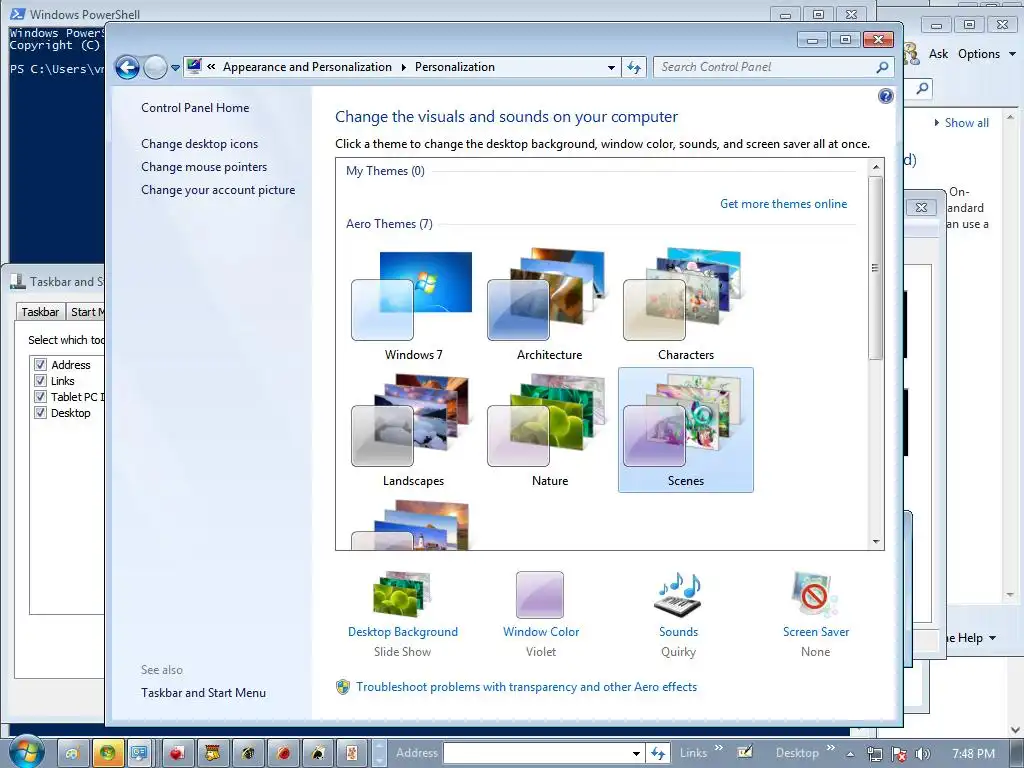The width and height of the screenshot is (1024, 768).
Task: Click the magnifier icon in Search Control Panel
Action: 882,67
